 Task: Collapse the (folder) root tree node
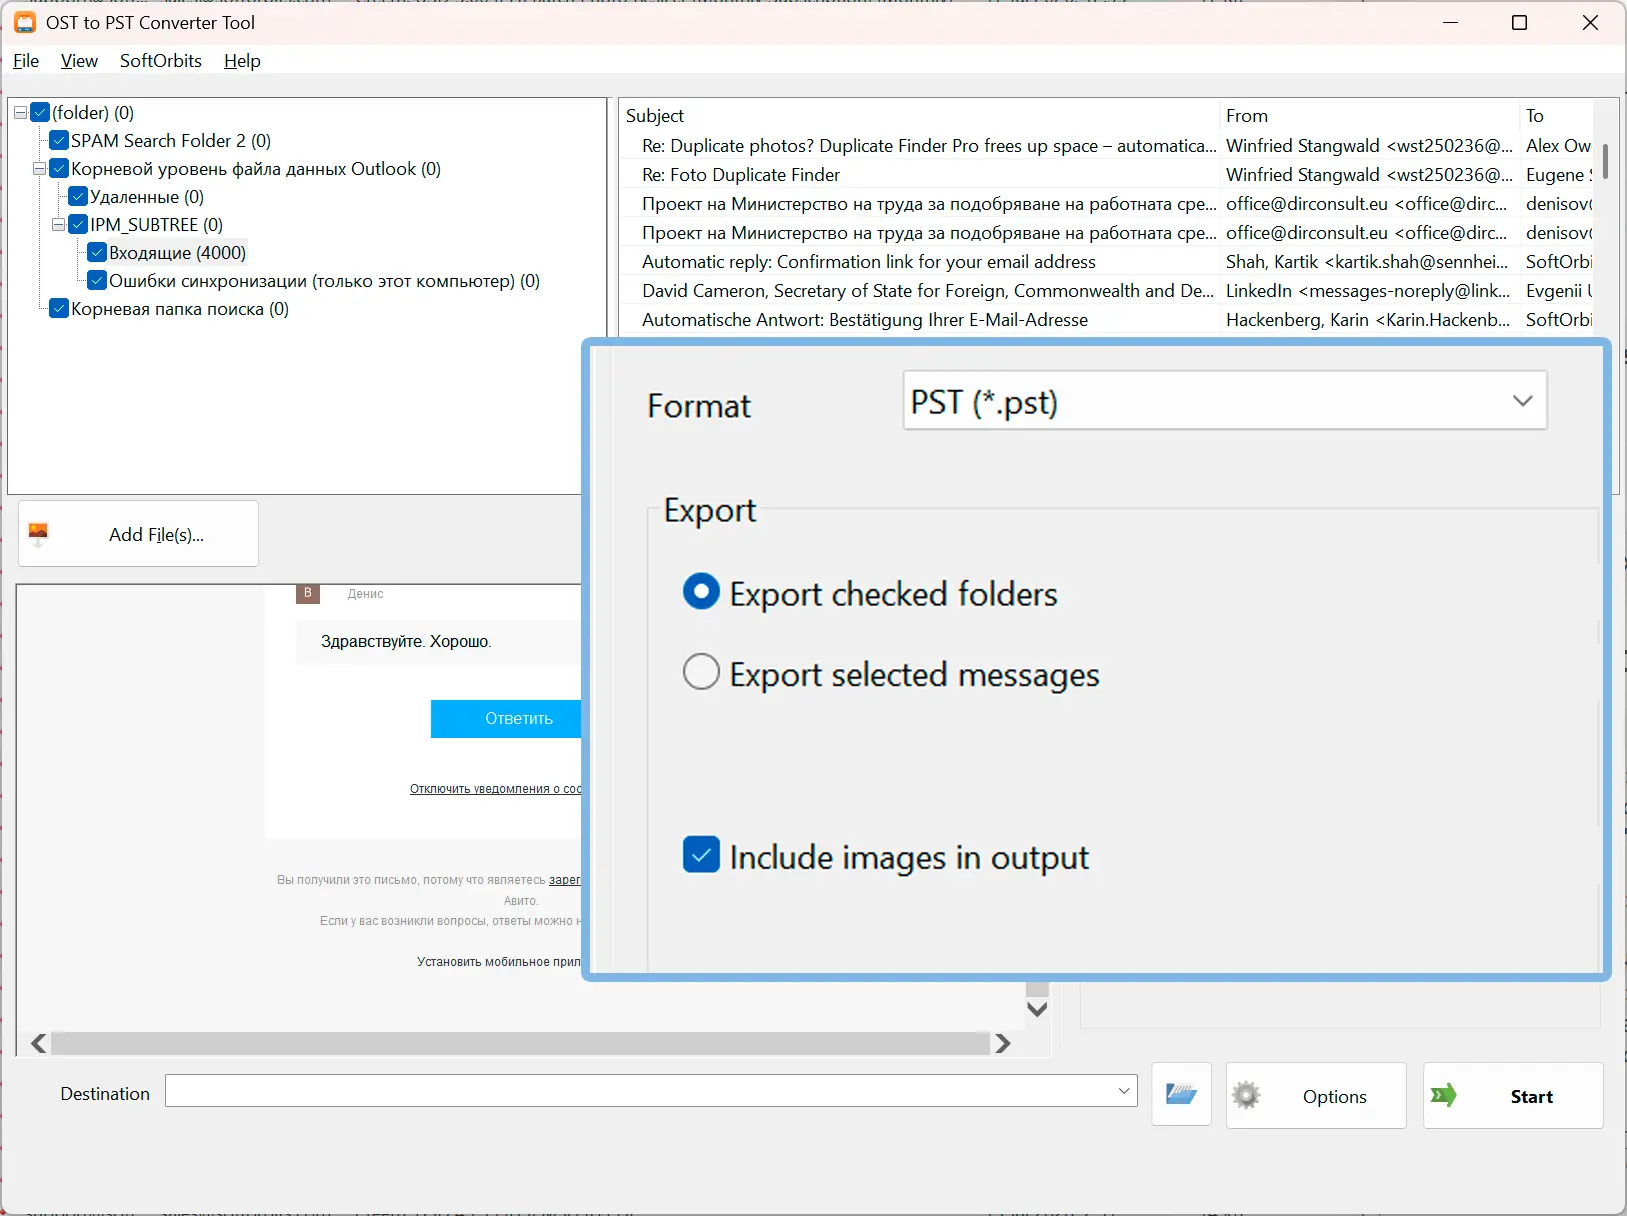(x=20, y=113)
